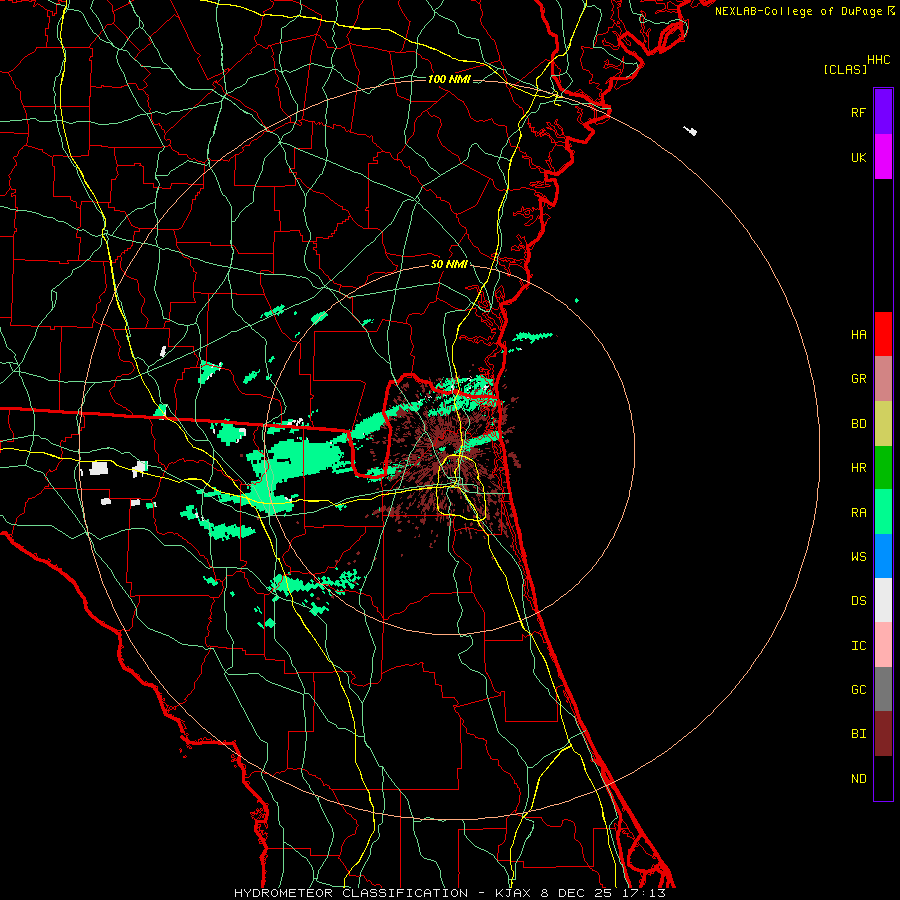This screenshot has width=900, height=900.
Task: Click the BI legend label
Action: point(858,734)
